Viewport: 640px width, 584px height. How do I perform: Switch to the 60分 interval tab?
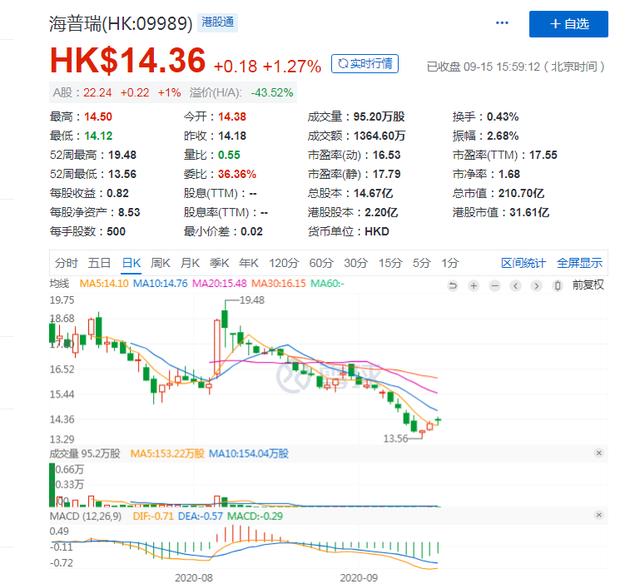(x=321, y=263)
